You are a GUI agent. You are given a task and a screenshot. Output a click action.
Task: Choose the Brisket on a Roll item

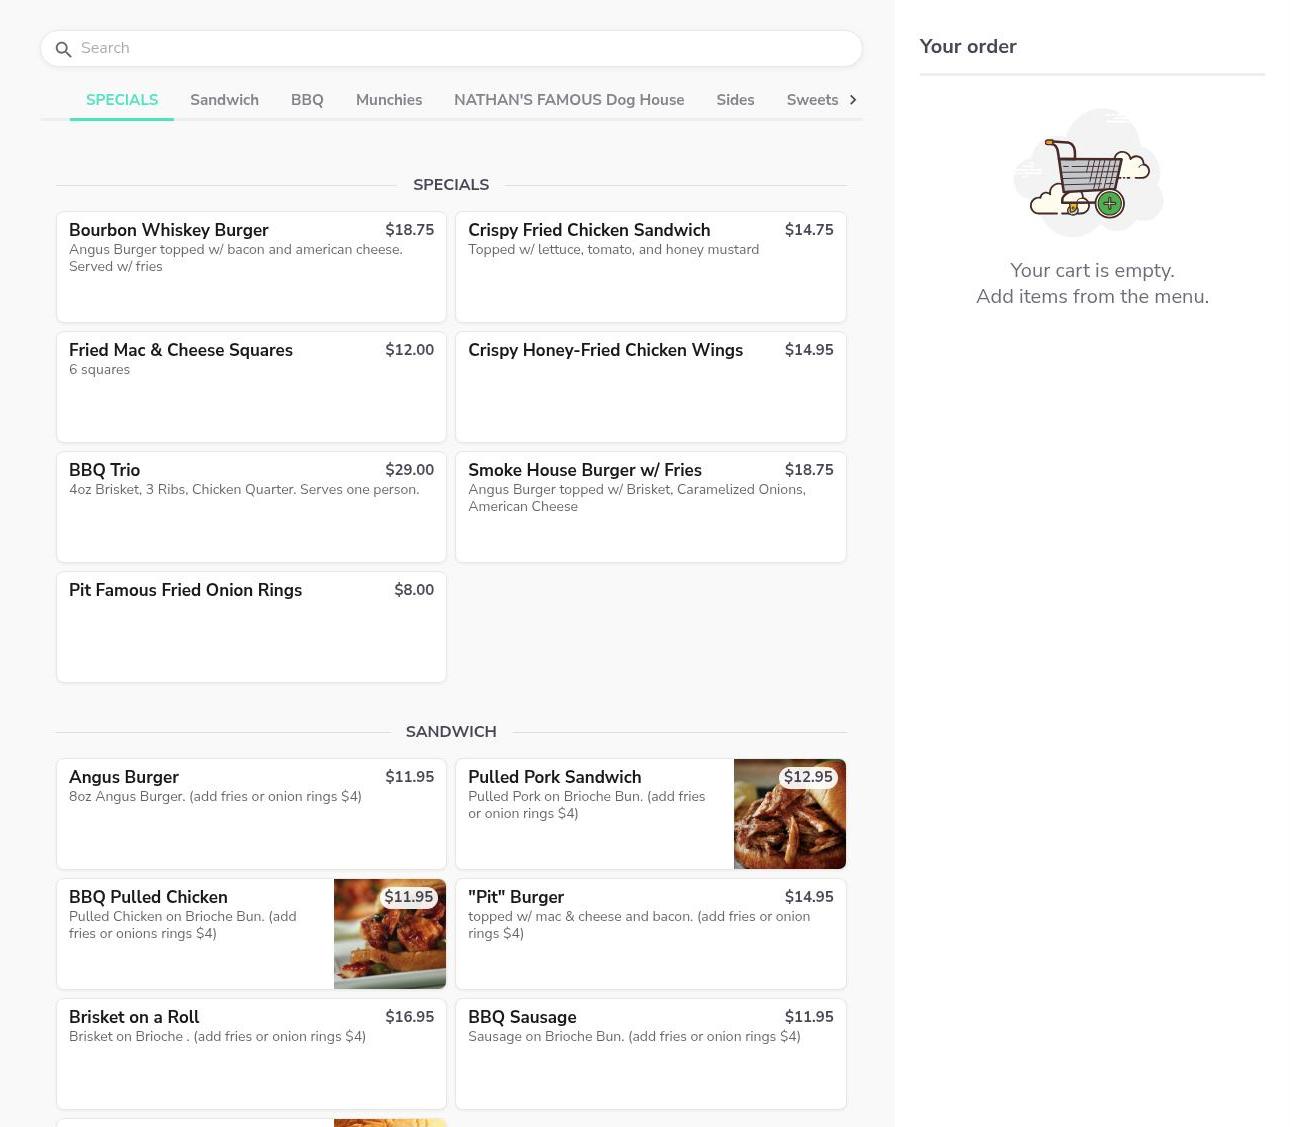click(x=251, y=1054)
